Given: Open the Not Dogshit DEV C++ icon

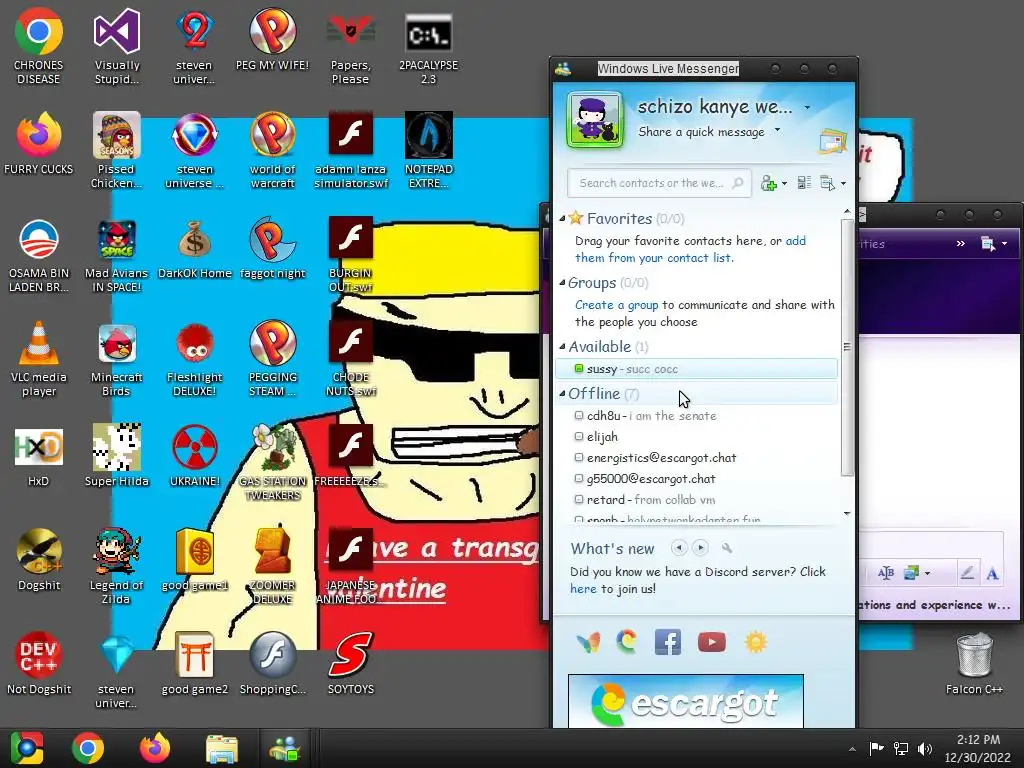Looking at the screenshot, I should (x=39, y=664).
